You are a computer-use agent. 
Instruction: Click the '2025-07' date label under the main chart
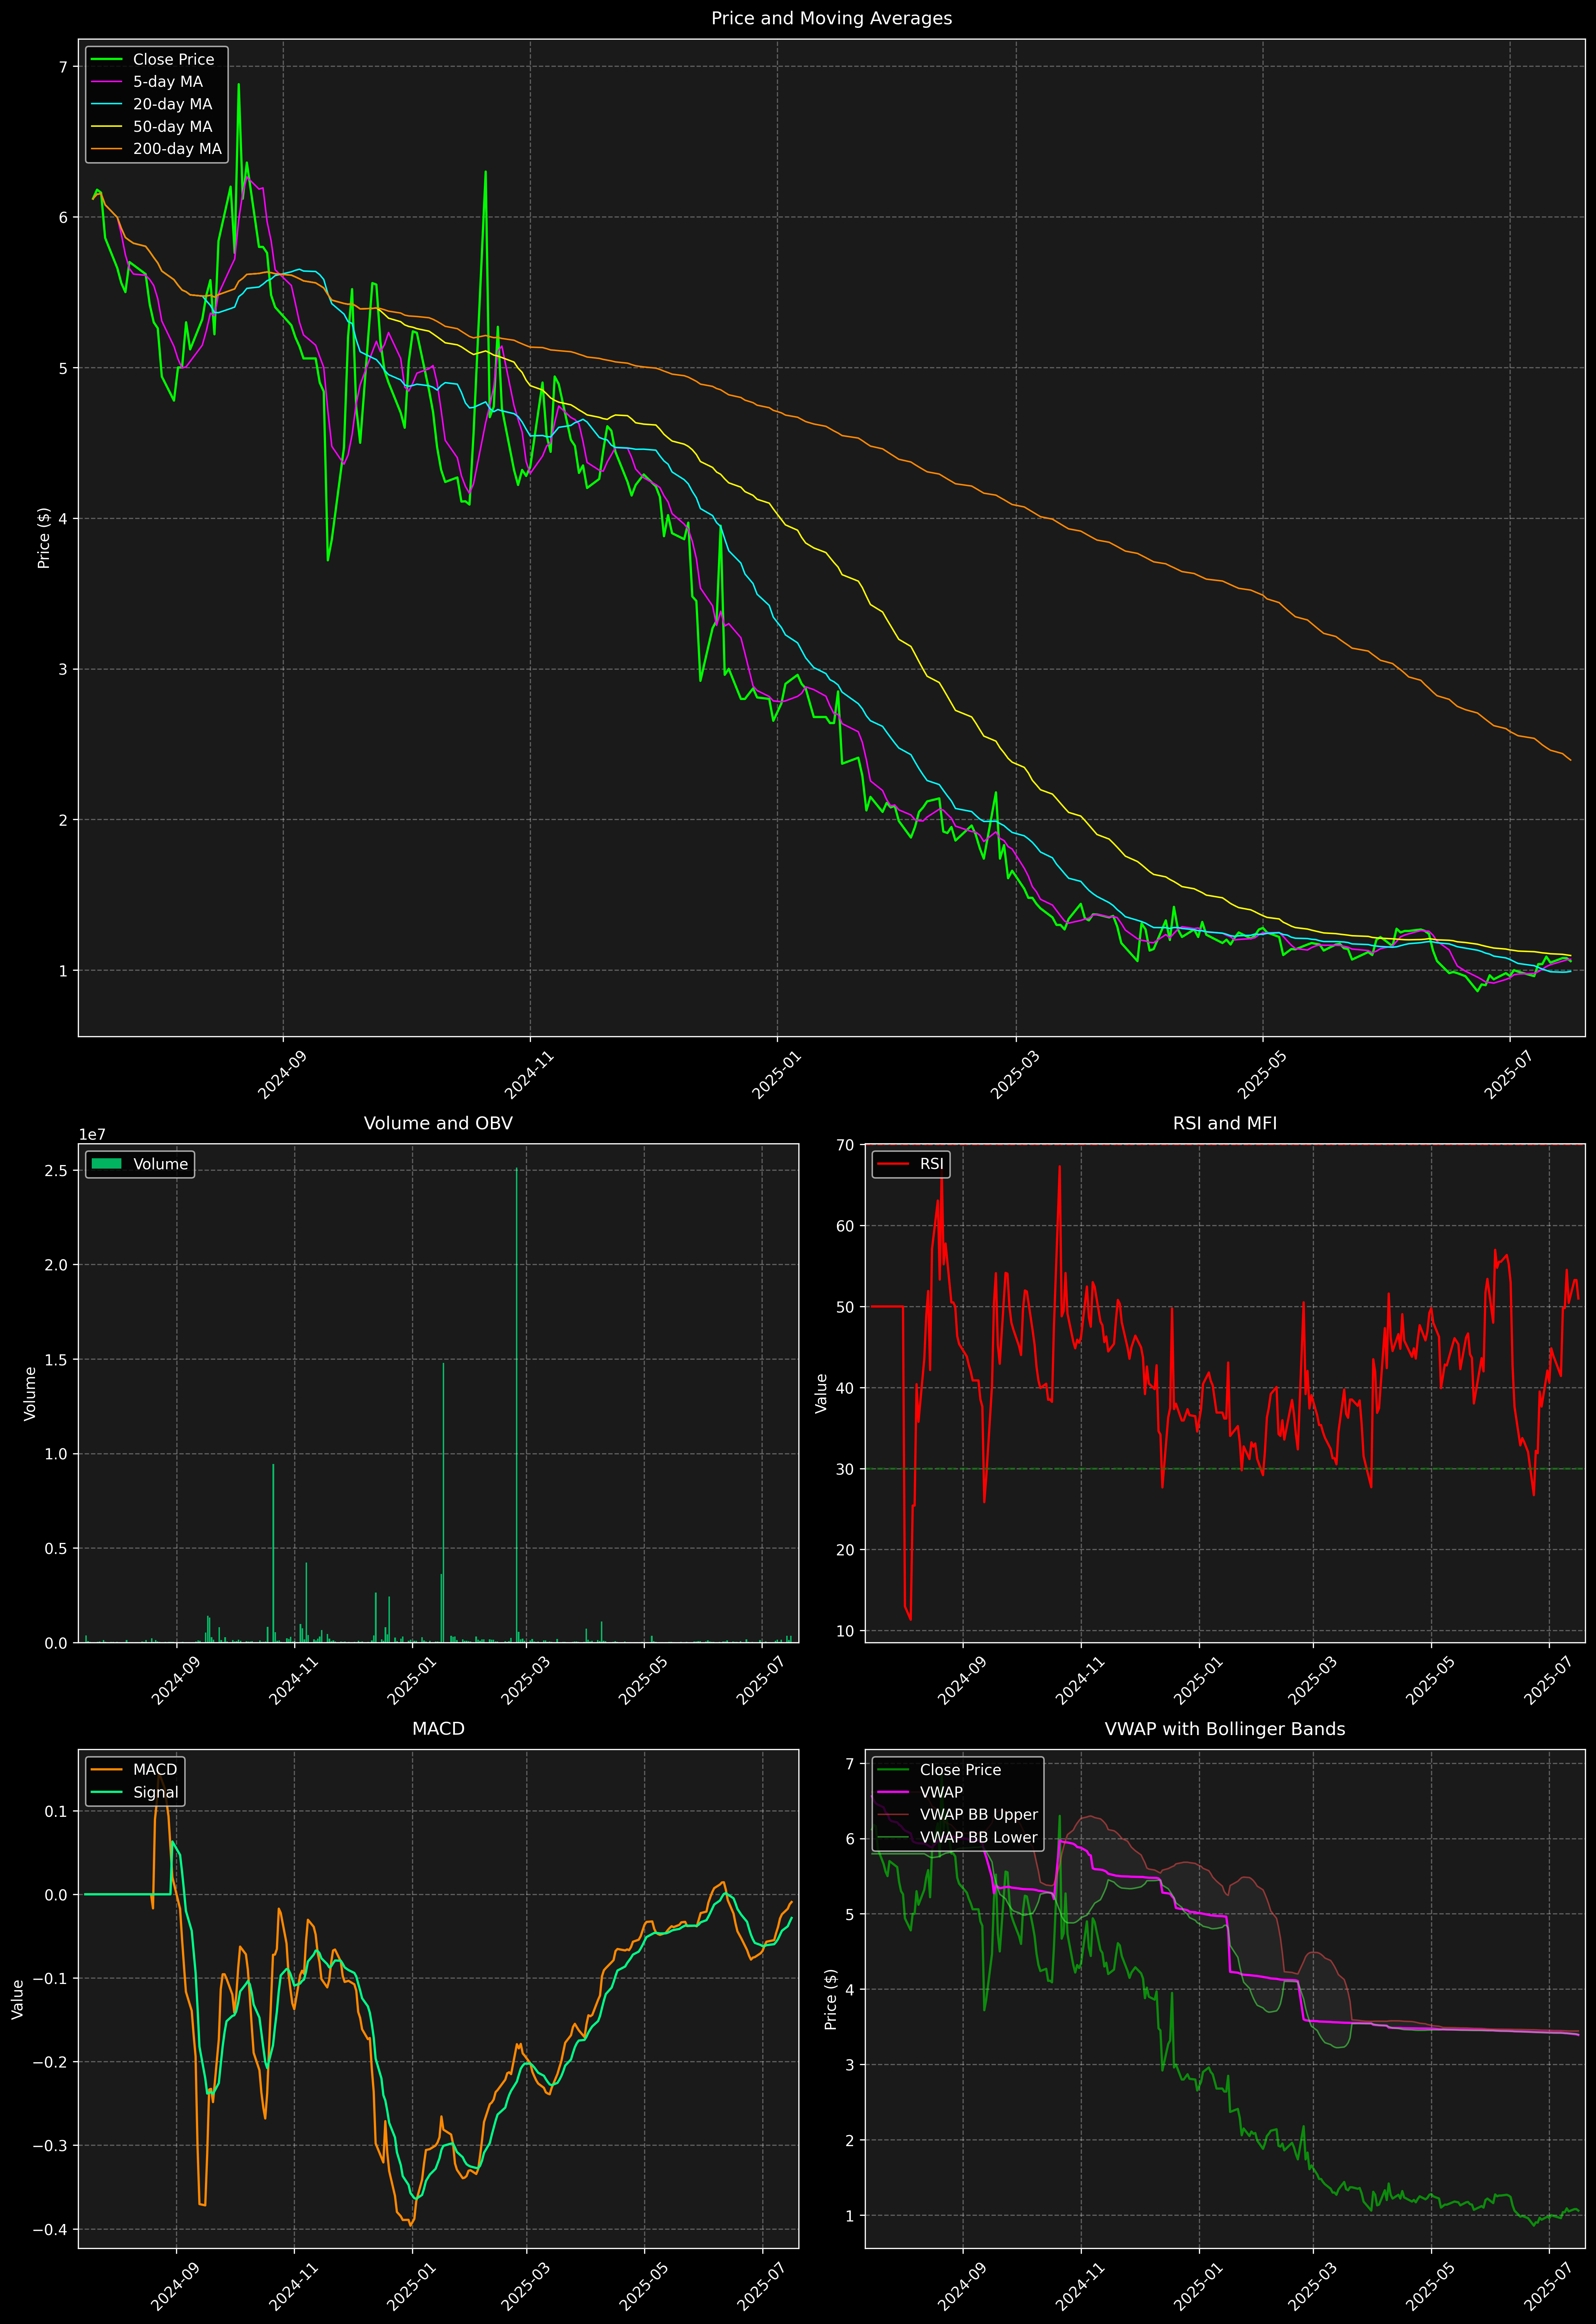[1508, 1075]
